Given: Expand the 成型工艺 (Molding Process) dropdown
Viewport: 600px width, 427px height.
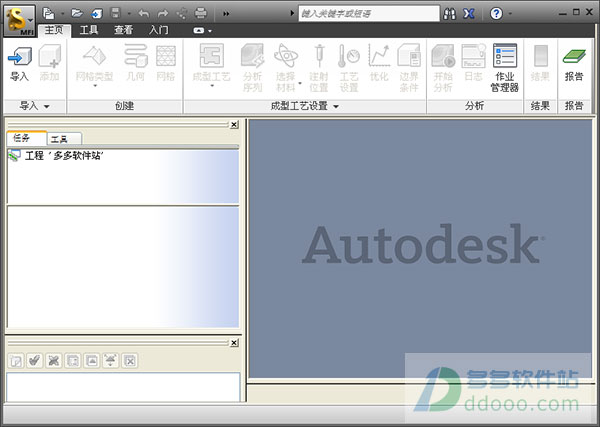Looking at the screenshot, I should click(212, 86).
